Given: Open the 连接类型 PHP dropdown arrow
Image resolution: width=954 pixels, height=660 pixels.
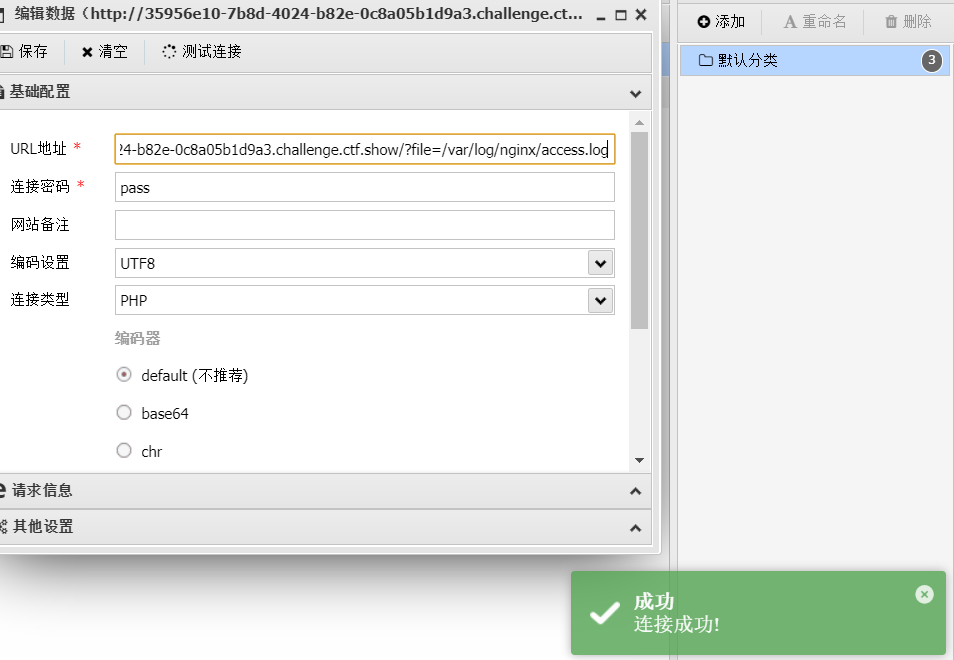Looking at the screenshot, I should (x=601, y=300).
